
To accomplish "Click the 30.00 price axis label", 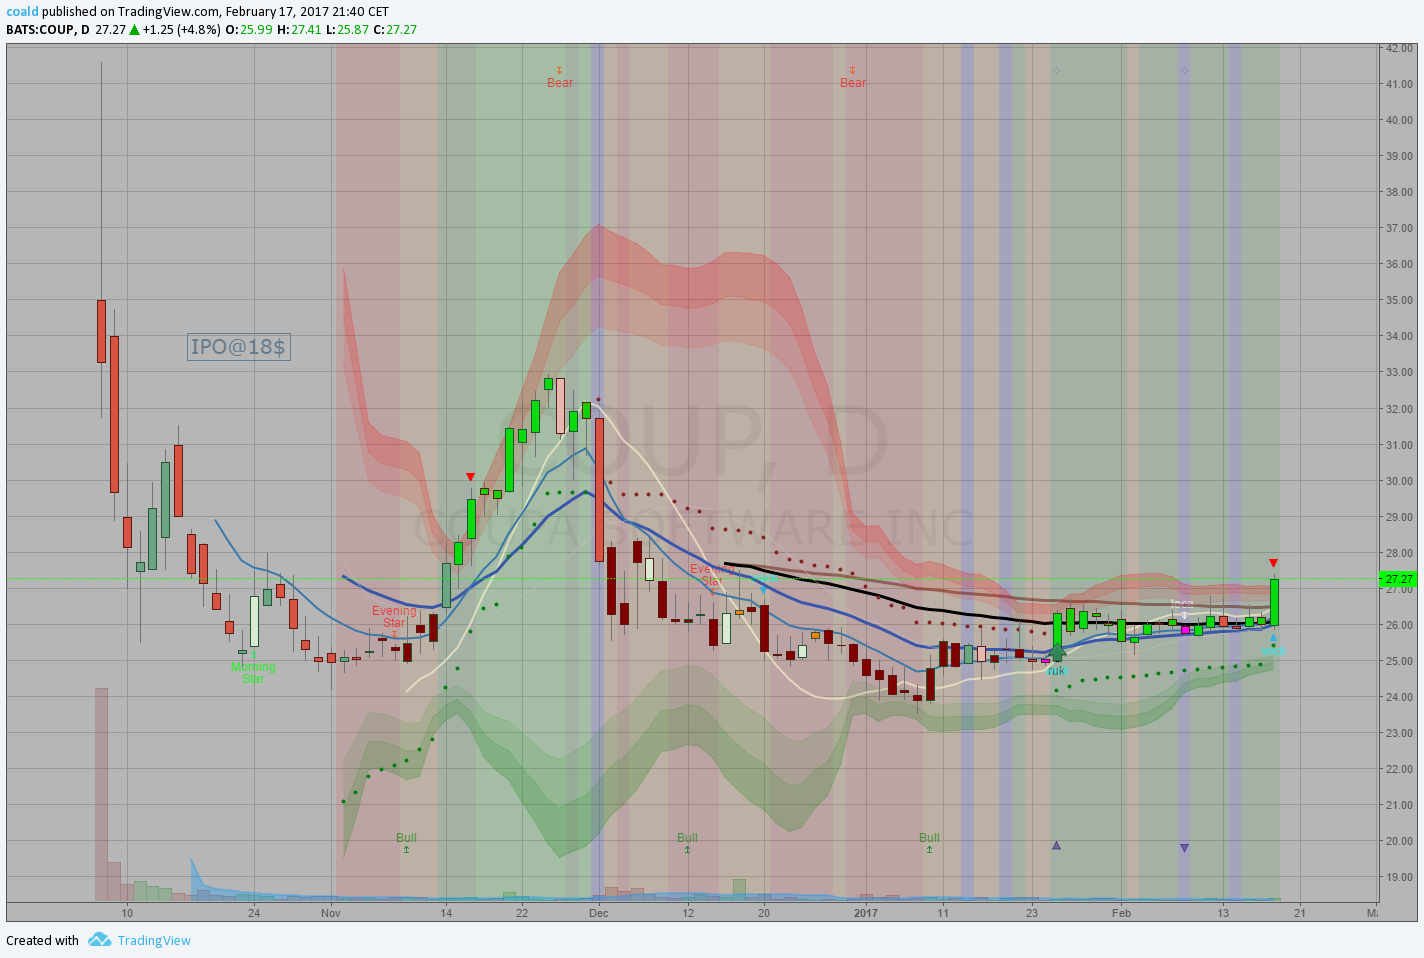I will click(1399, 481).
